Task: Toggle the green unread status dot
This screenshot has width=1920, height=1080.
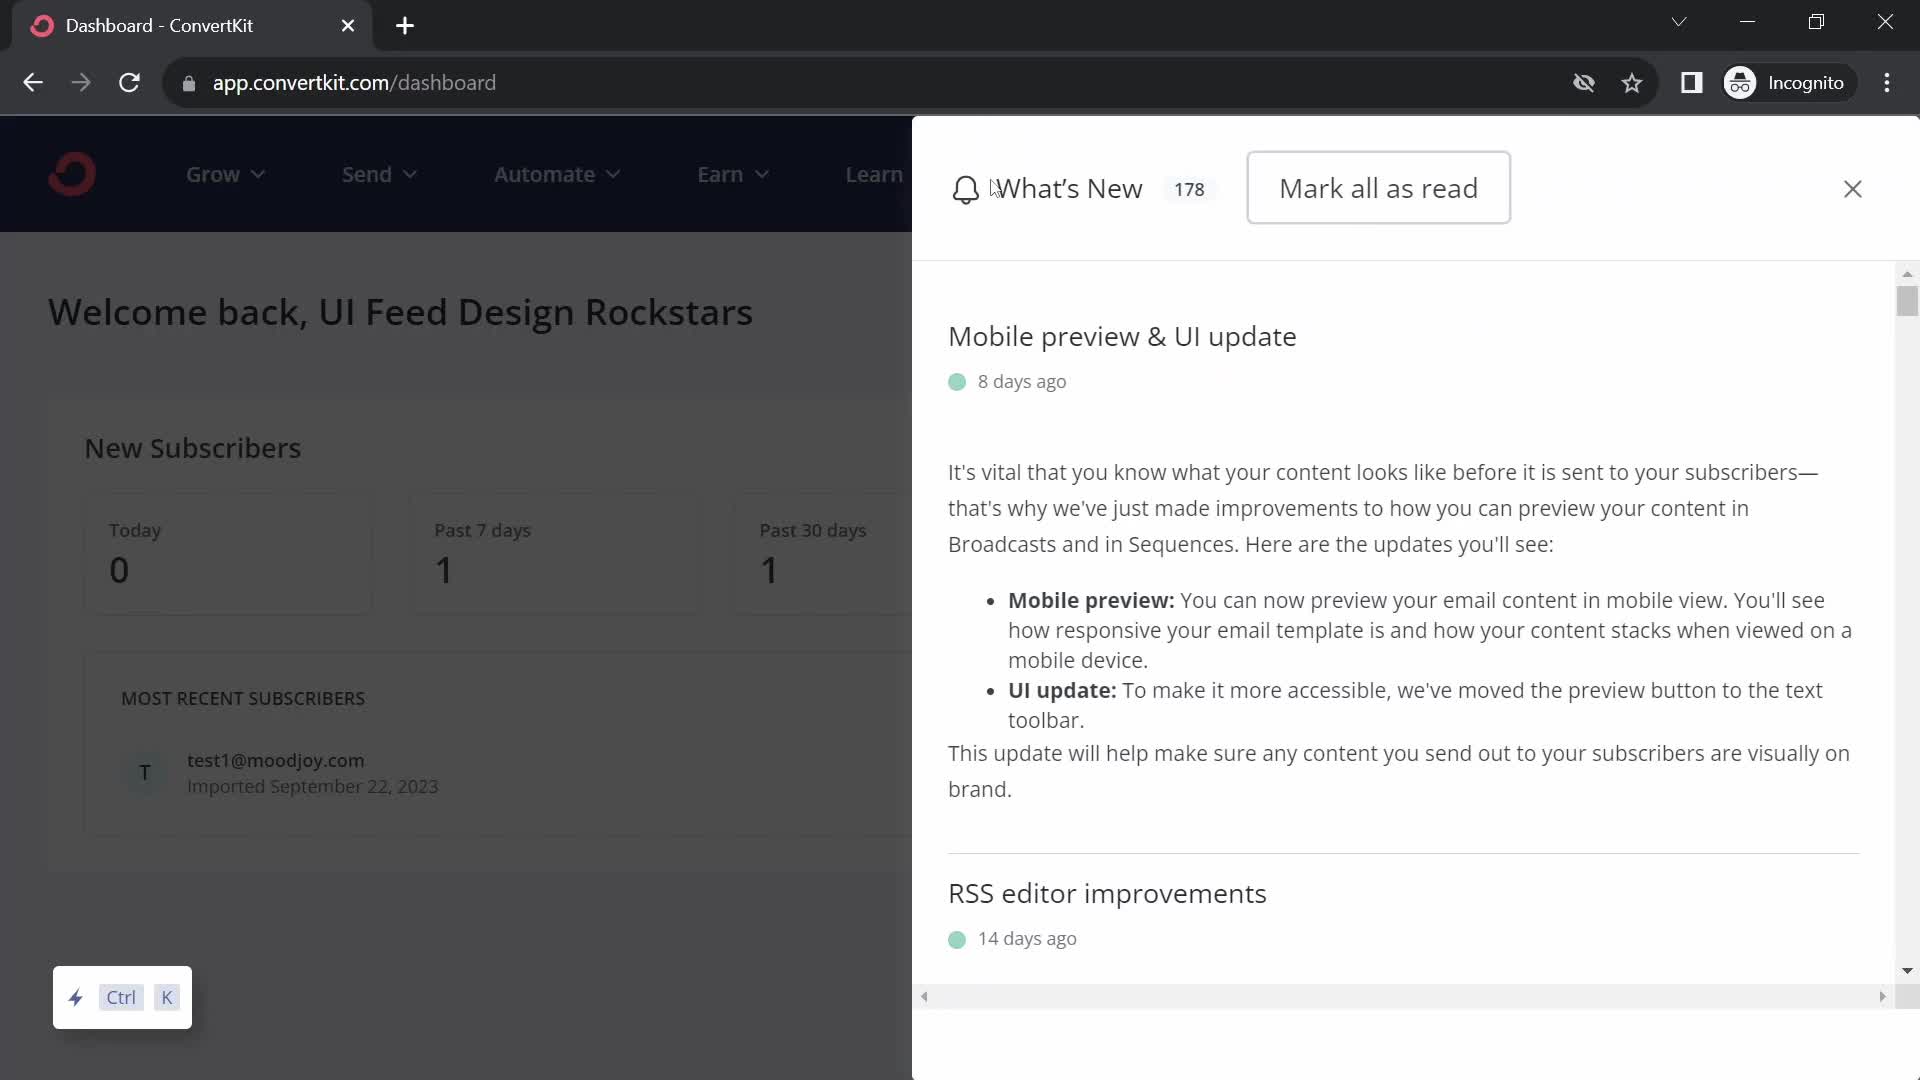Action: (957, 381)
